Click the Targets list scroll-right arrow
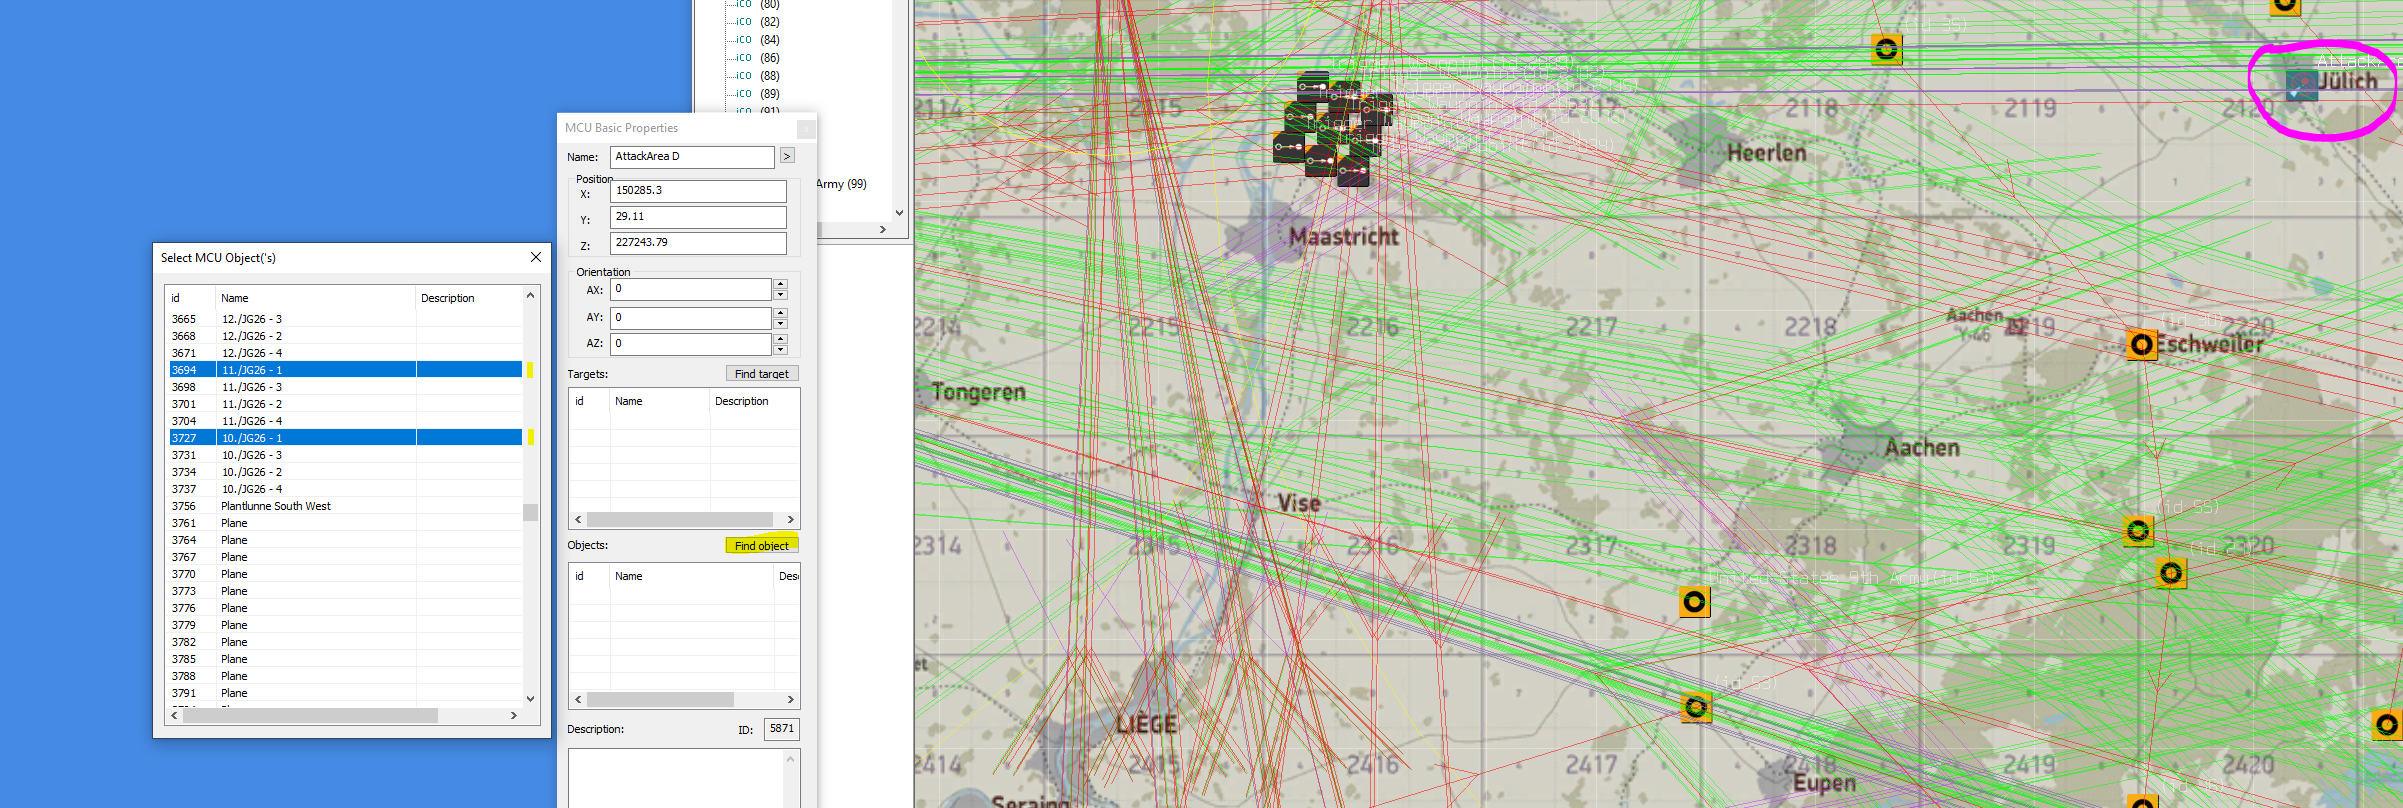 click(x=791, y=520)
